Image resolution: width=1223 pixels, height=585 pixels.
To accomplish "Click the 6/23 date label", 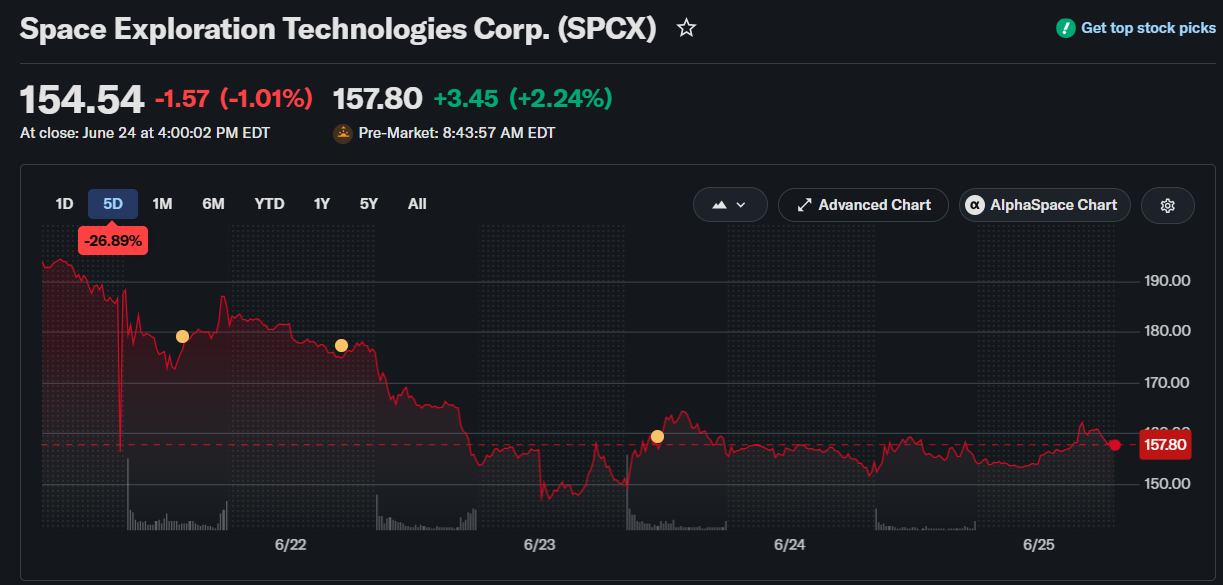I will [x=539, y=545].
